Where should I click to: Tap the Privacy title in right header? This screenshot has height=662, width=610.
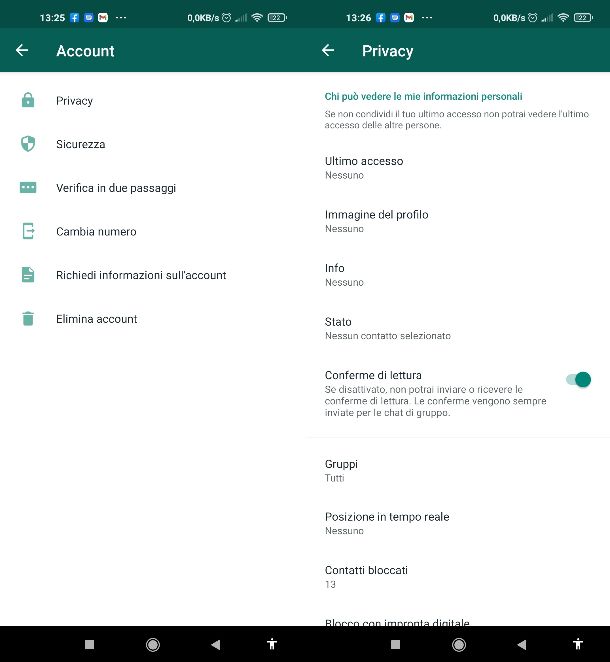[388, 51]
